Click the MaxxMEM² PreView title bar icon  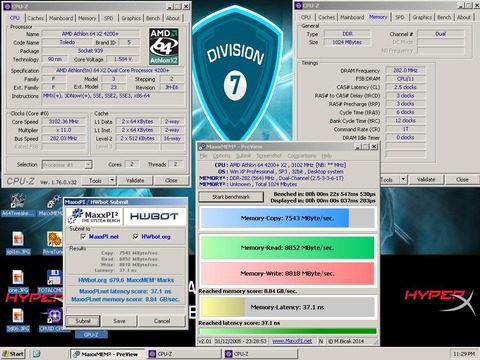pyautogui.click(x=201, y=147)
